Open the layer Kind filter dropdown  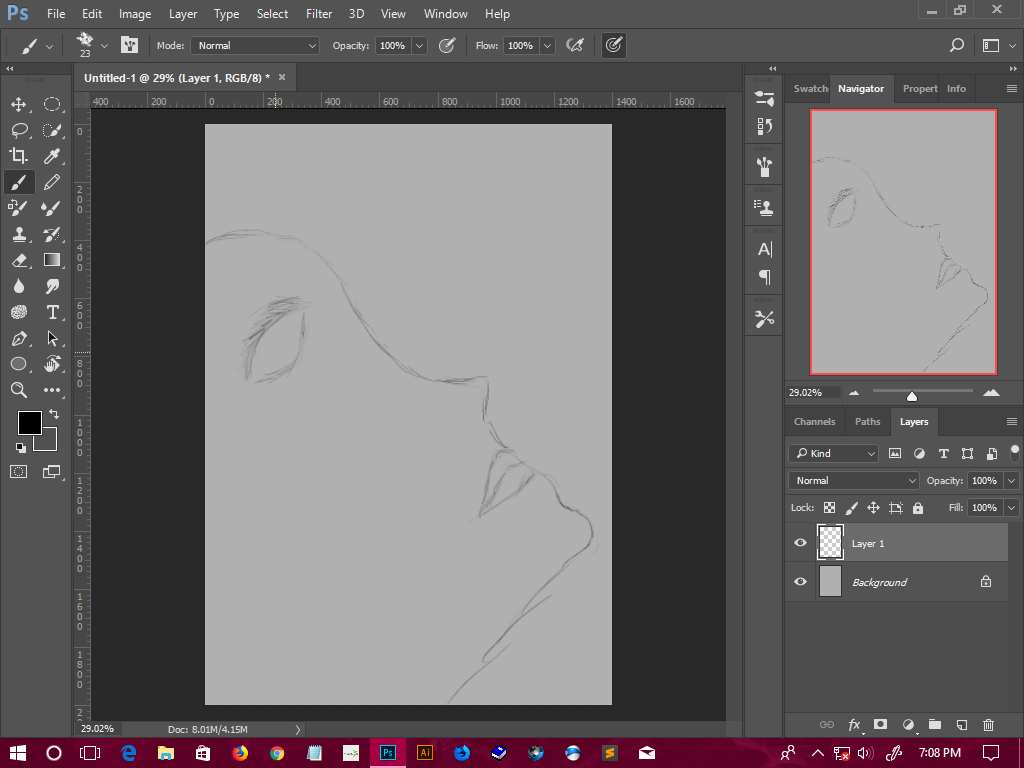pos(832,454)
